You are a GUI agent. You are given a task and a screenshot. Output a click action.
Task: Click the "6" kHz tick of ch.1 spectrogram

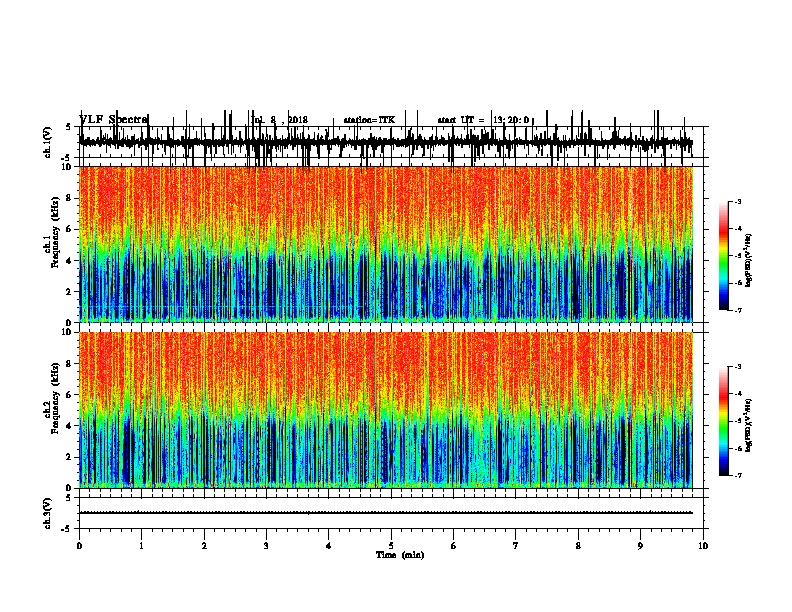(69, 229)
